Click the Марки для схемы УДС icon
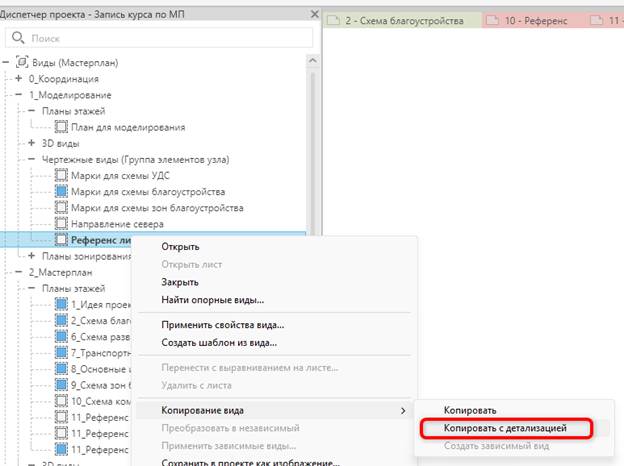The height and width of the screenshot is (466, 624). coord(61,175)
